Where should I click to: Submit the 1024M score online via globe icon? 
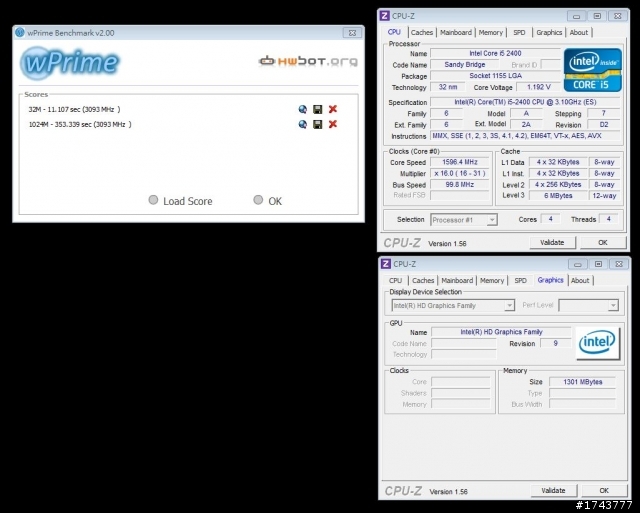(302, 124)
